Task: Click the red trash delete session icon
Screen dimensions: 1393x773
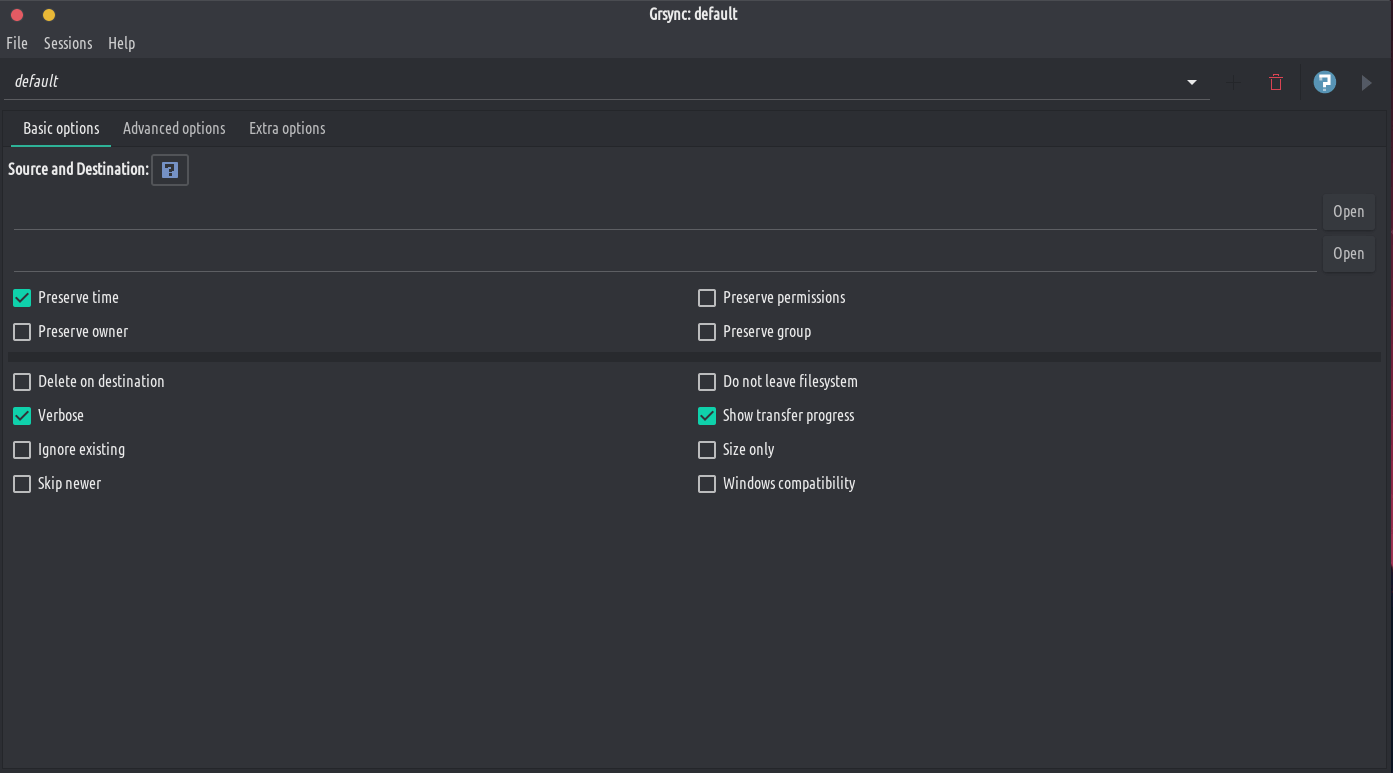Action: click(1276, 82)
